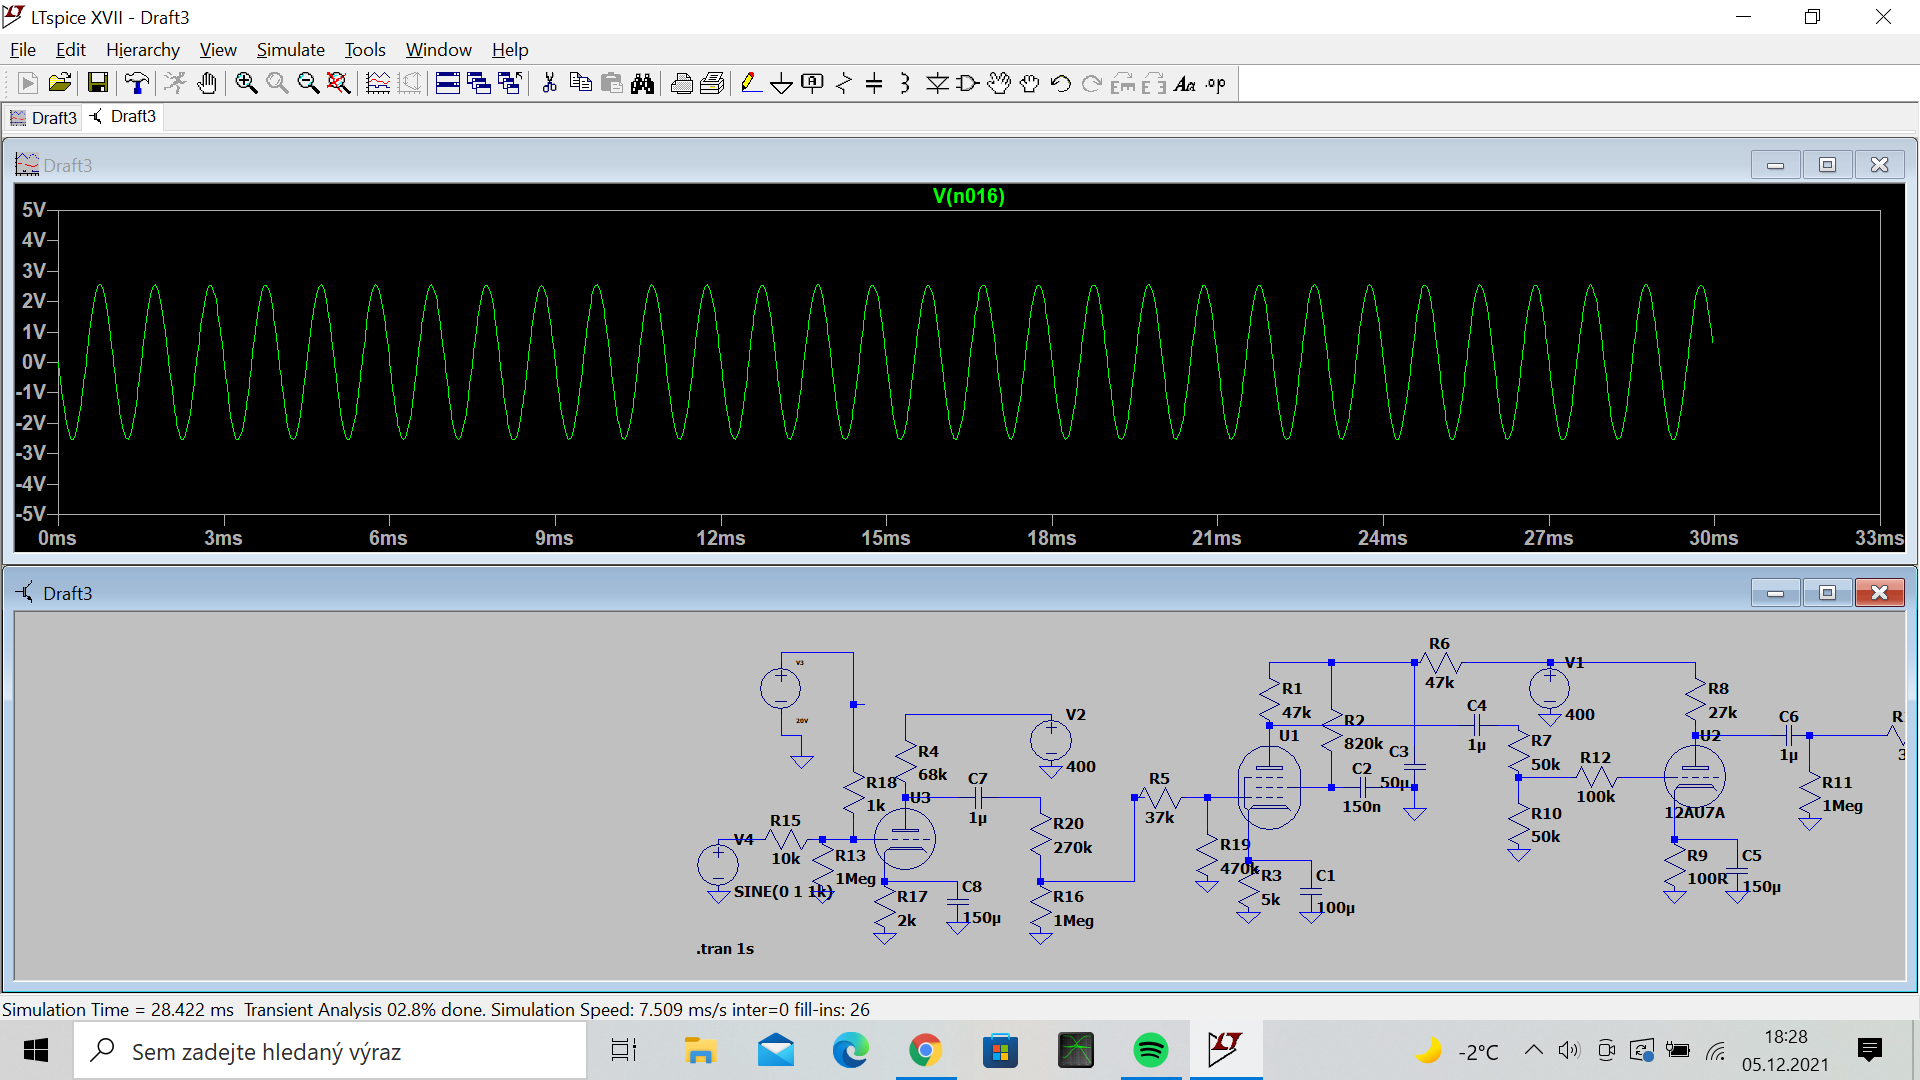Open the Tools menu
1920x1080 pixels.
click(x=365, y=50)
